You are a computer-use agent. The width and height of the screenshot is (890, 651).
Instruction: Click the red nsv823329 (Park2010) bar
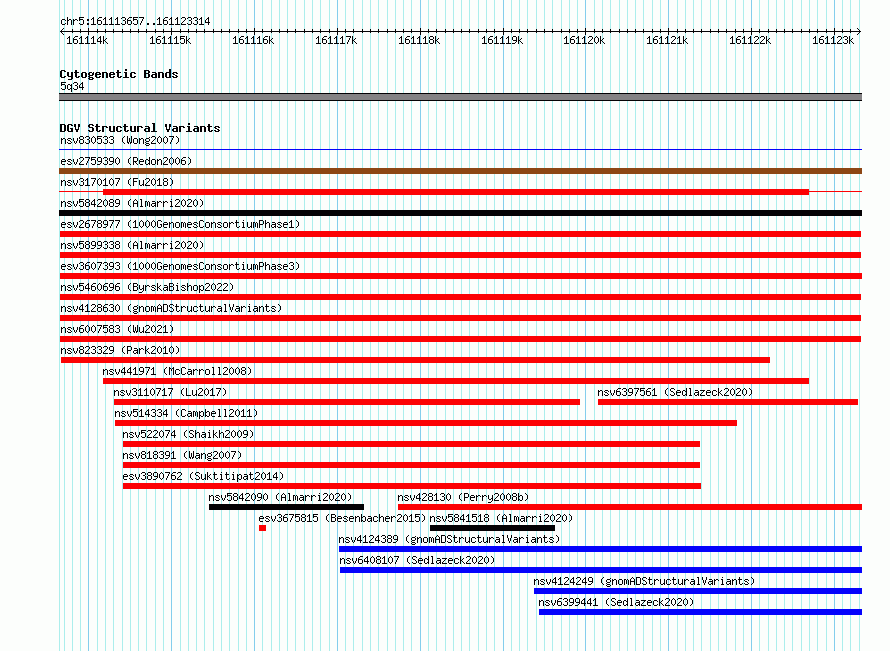[x=415, y=360]
